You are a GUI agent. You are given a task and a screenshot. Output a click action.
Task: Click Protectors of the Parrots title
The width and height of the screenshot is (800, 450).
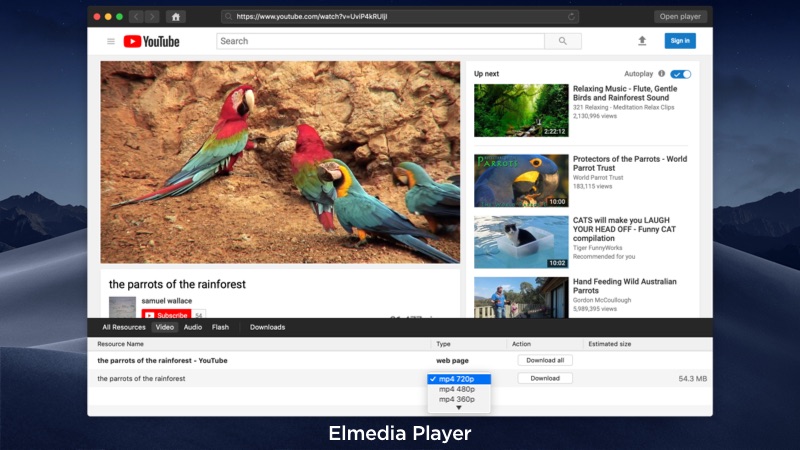coord(630,163)
